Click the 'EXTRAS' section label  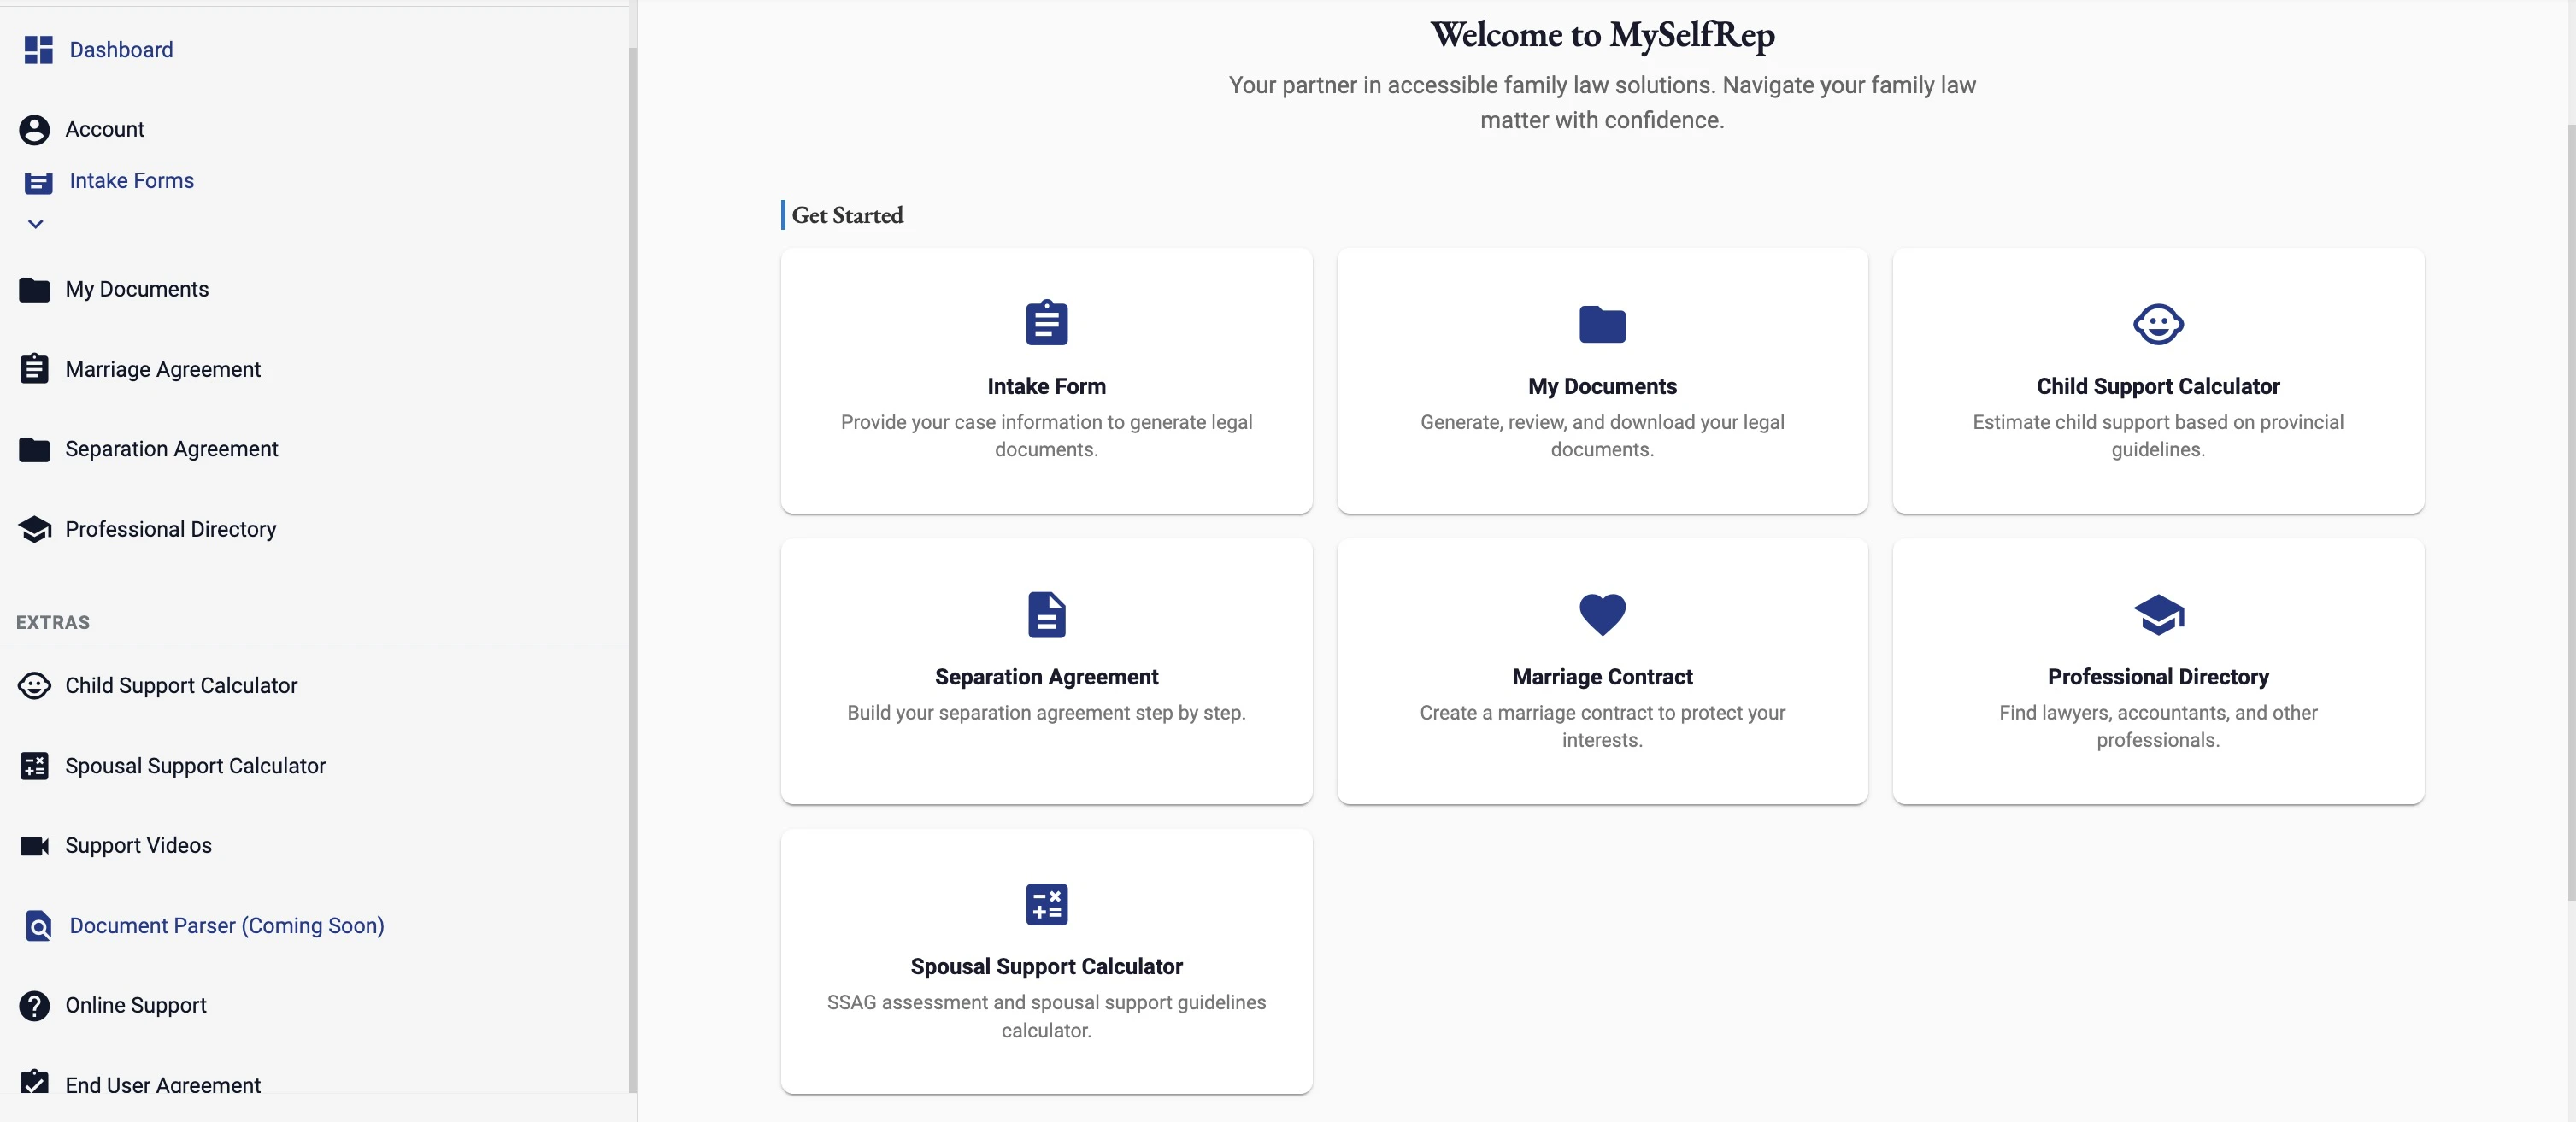(x=53, y=623)
